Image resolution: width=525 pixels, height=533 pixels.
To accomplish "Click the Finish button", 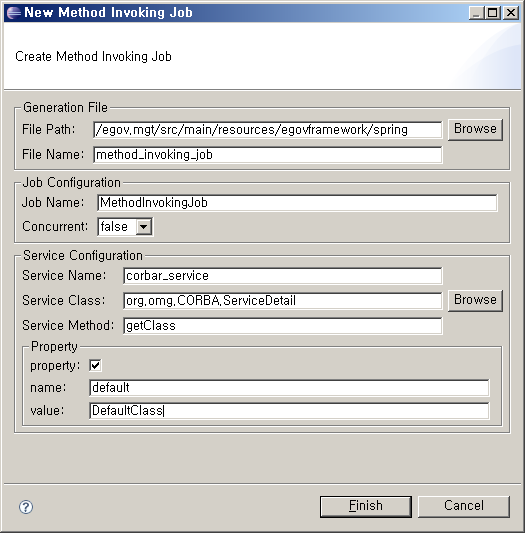I will [366, 506].
